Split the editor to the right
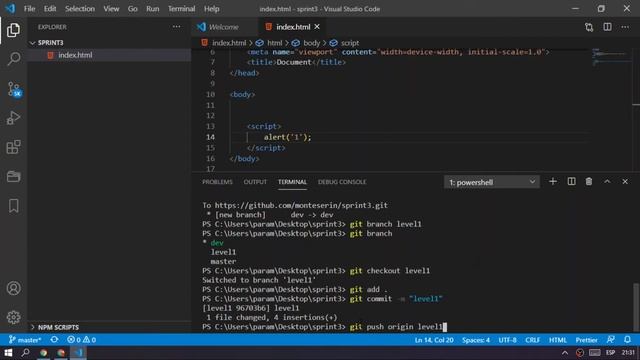This screenshot has height=360, width=640. click(x=607, y=27)
